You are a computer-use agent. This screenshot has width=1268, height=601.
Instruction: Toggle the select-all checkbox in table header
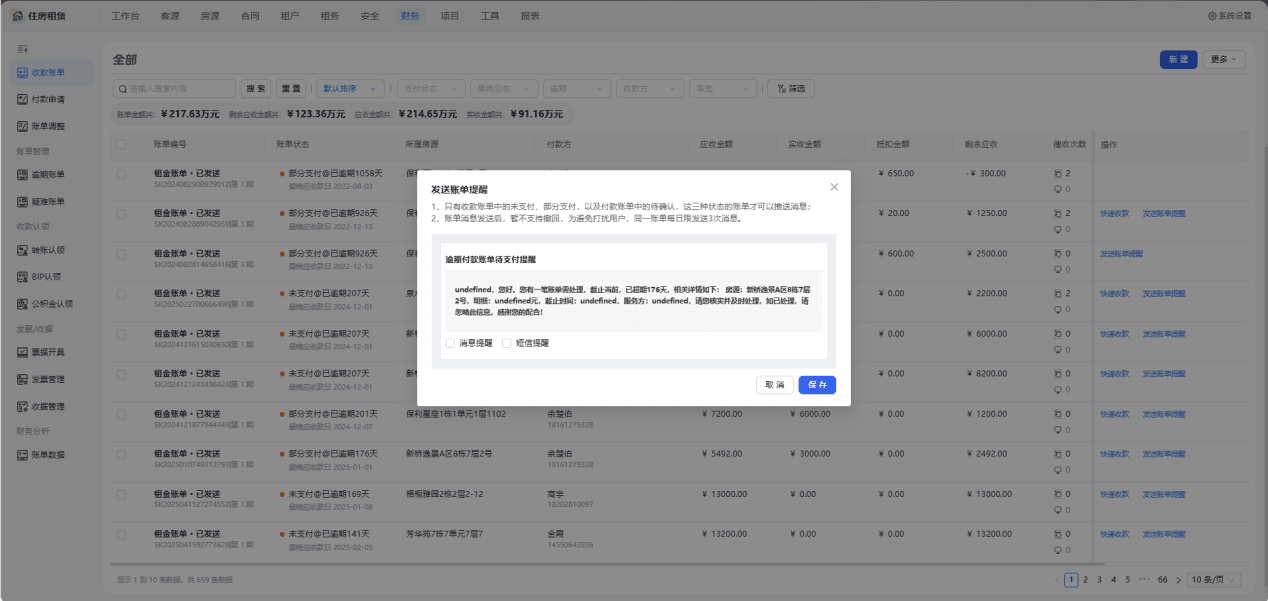(x=121, y=145)
